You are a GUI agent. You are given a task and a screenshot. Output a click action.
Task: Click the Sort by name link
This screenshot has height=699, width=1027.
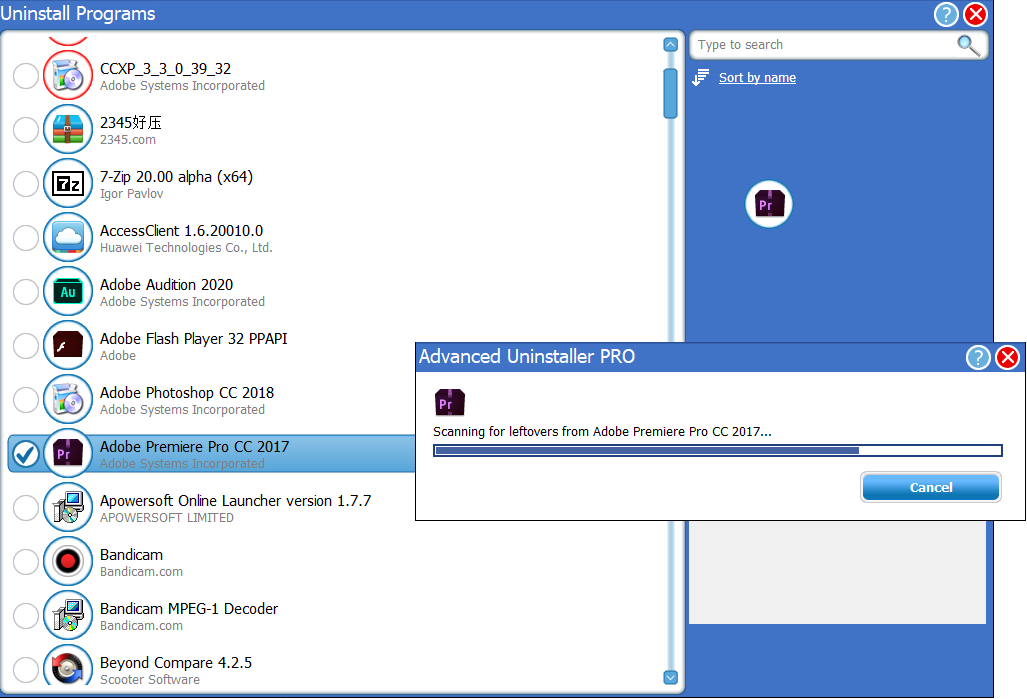[757, 78]
